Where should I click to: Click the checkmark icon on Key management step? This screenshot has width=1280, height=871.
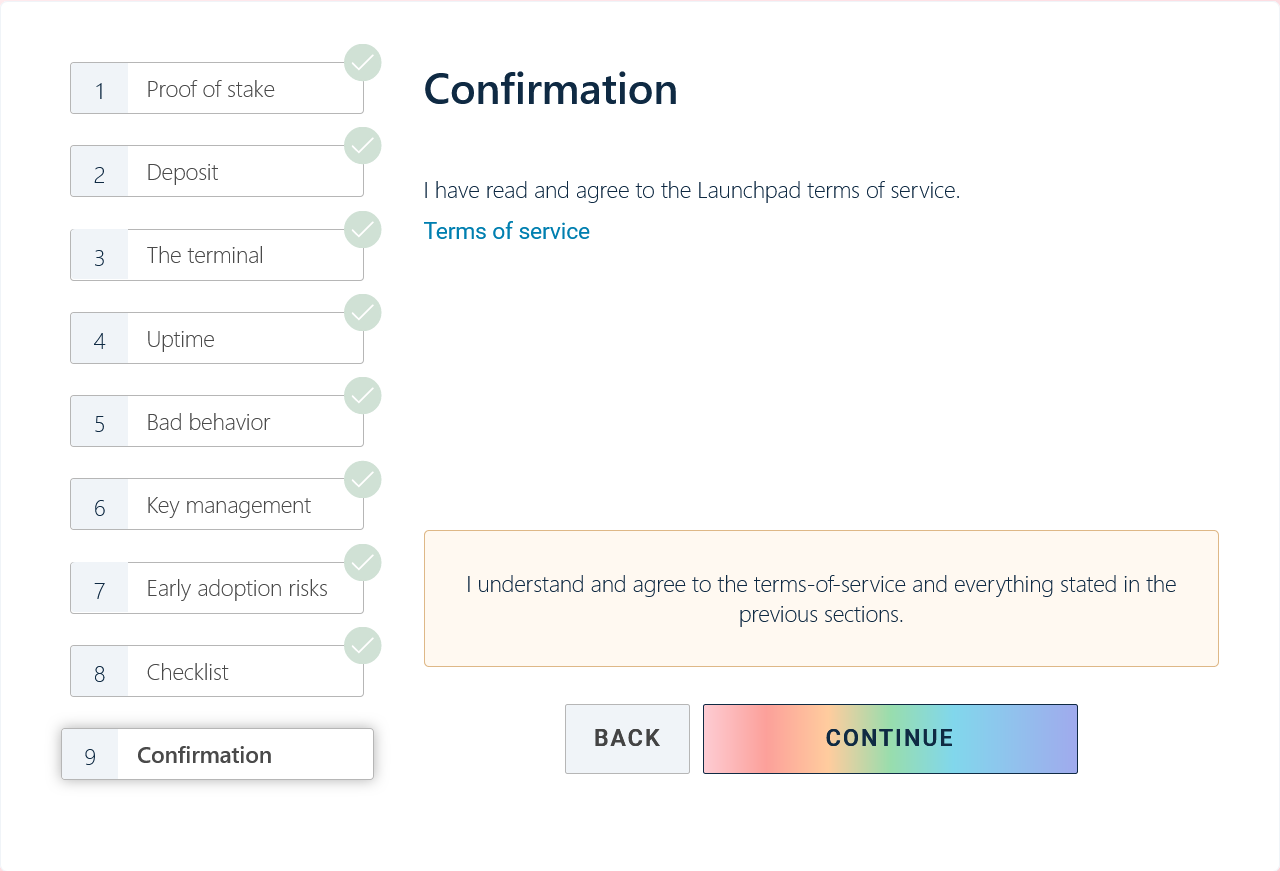click(x=363, y=480)
